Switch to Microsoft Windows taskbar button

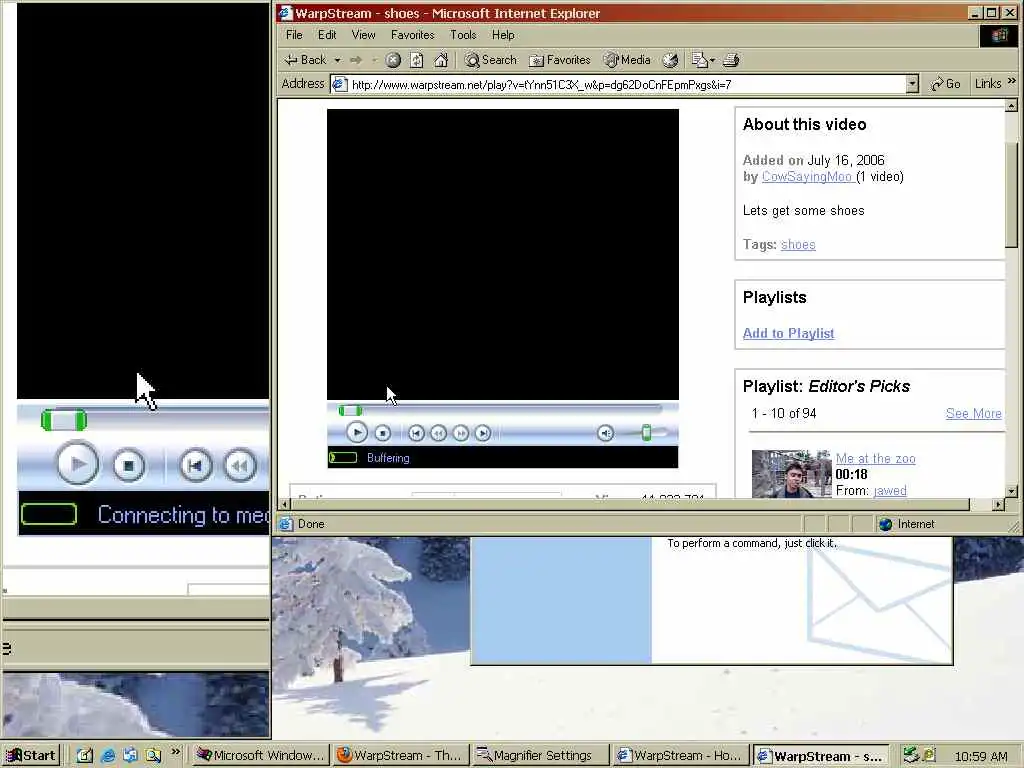[261, 756]
